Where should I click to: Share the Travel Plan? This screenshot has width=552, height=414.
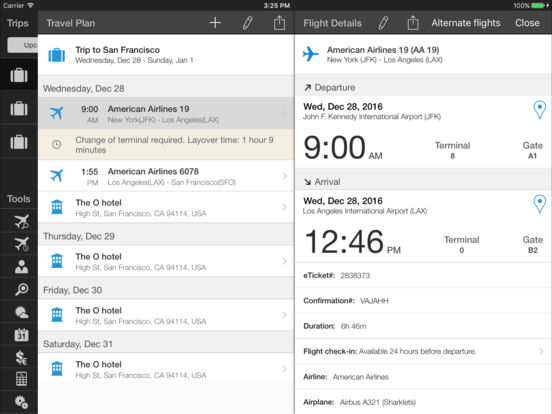coord(279,23)
